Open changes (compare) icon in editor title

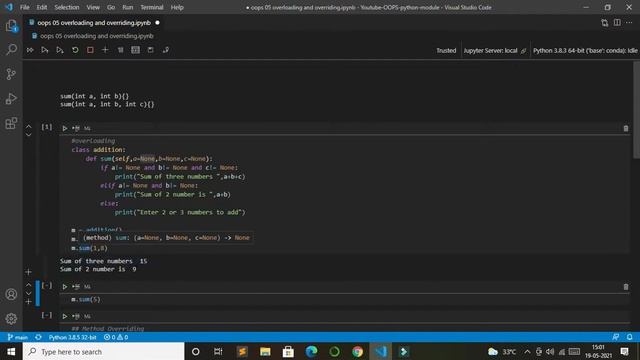coord(604,23)
